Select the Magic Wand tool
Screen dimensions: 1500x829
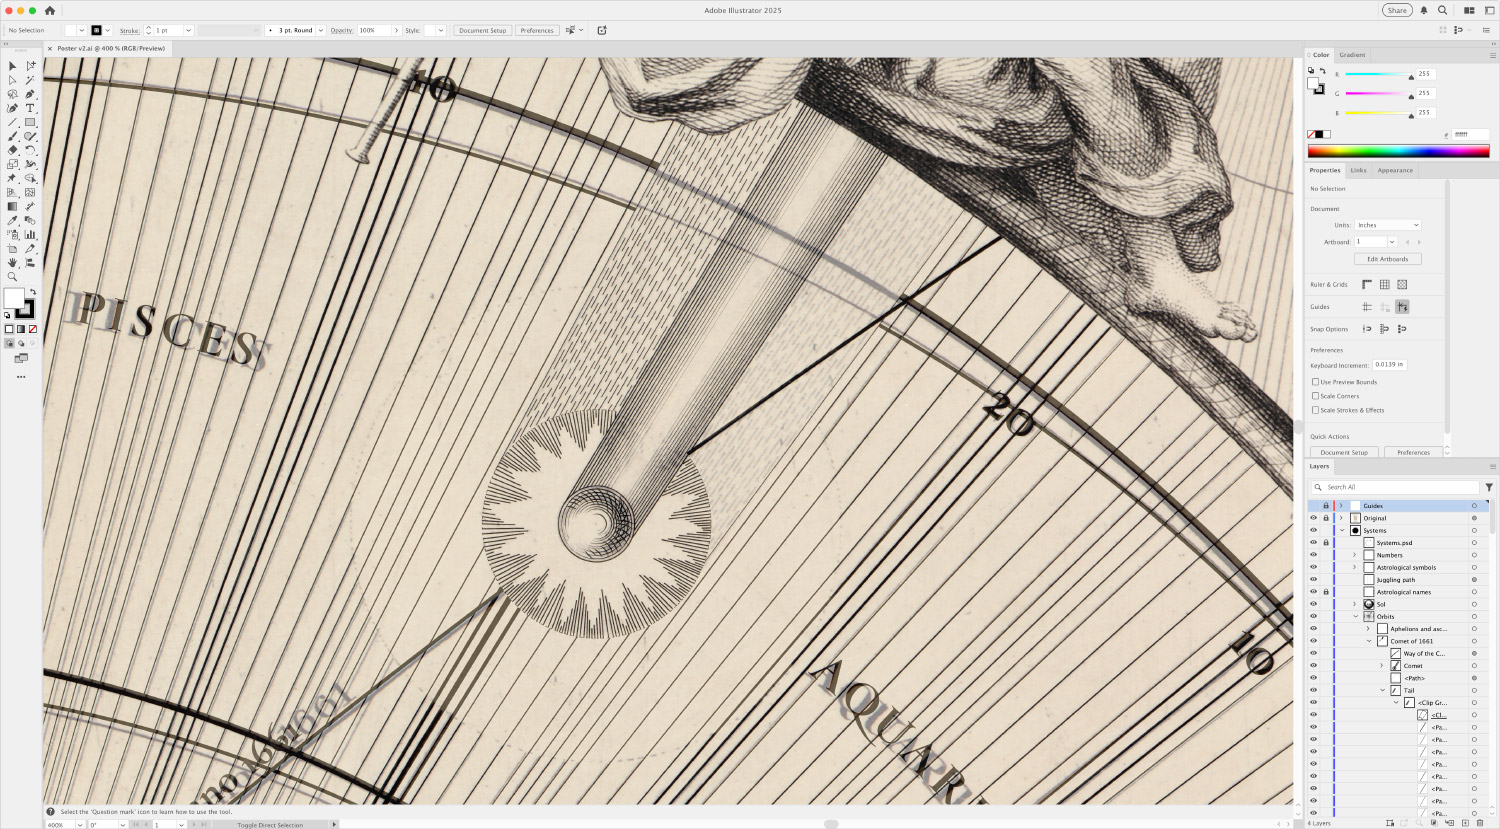click(30, 80)
